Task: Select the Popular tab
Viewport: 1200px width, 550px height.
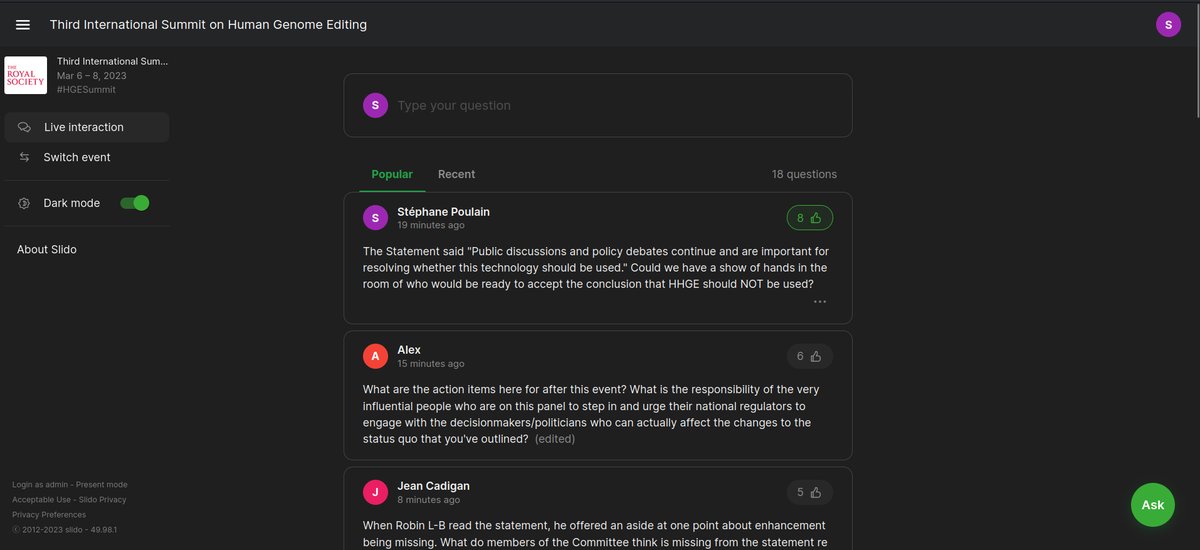Action: click(392, 174)
